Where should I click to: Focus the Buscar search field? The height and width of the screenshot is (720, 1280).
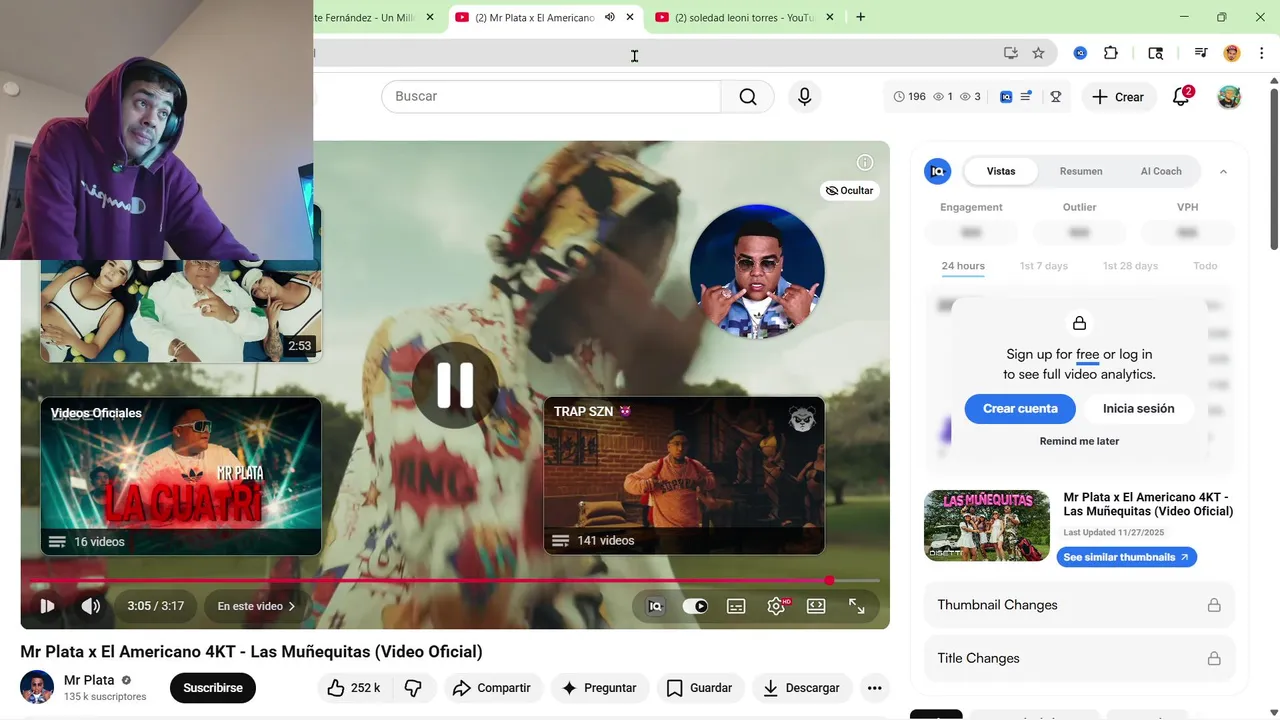pos(551,97)
